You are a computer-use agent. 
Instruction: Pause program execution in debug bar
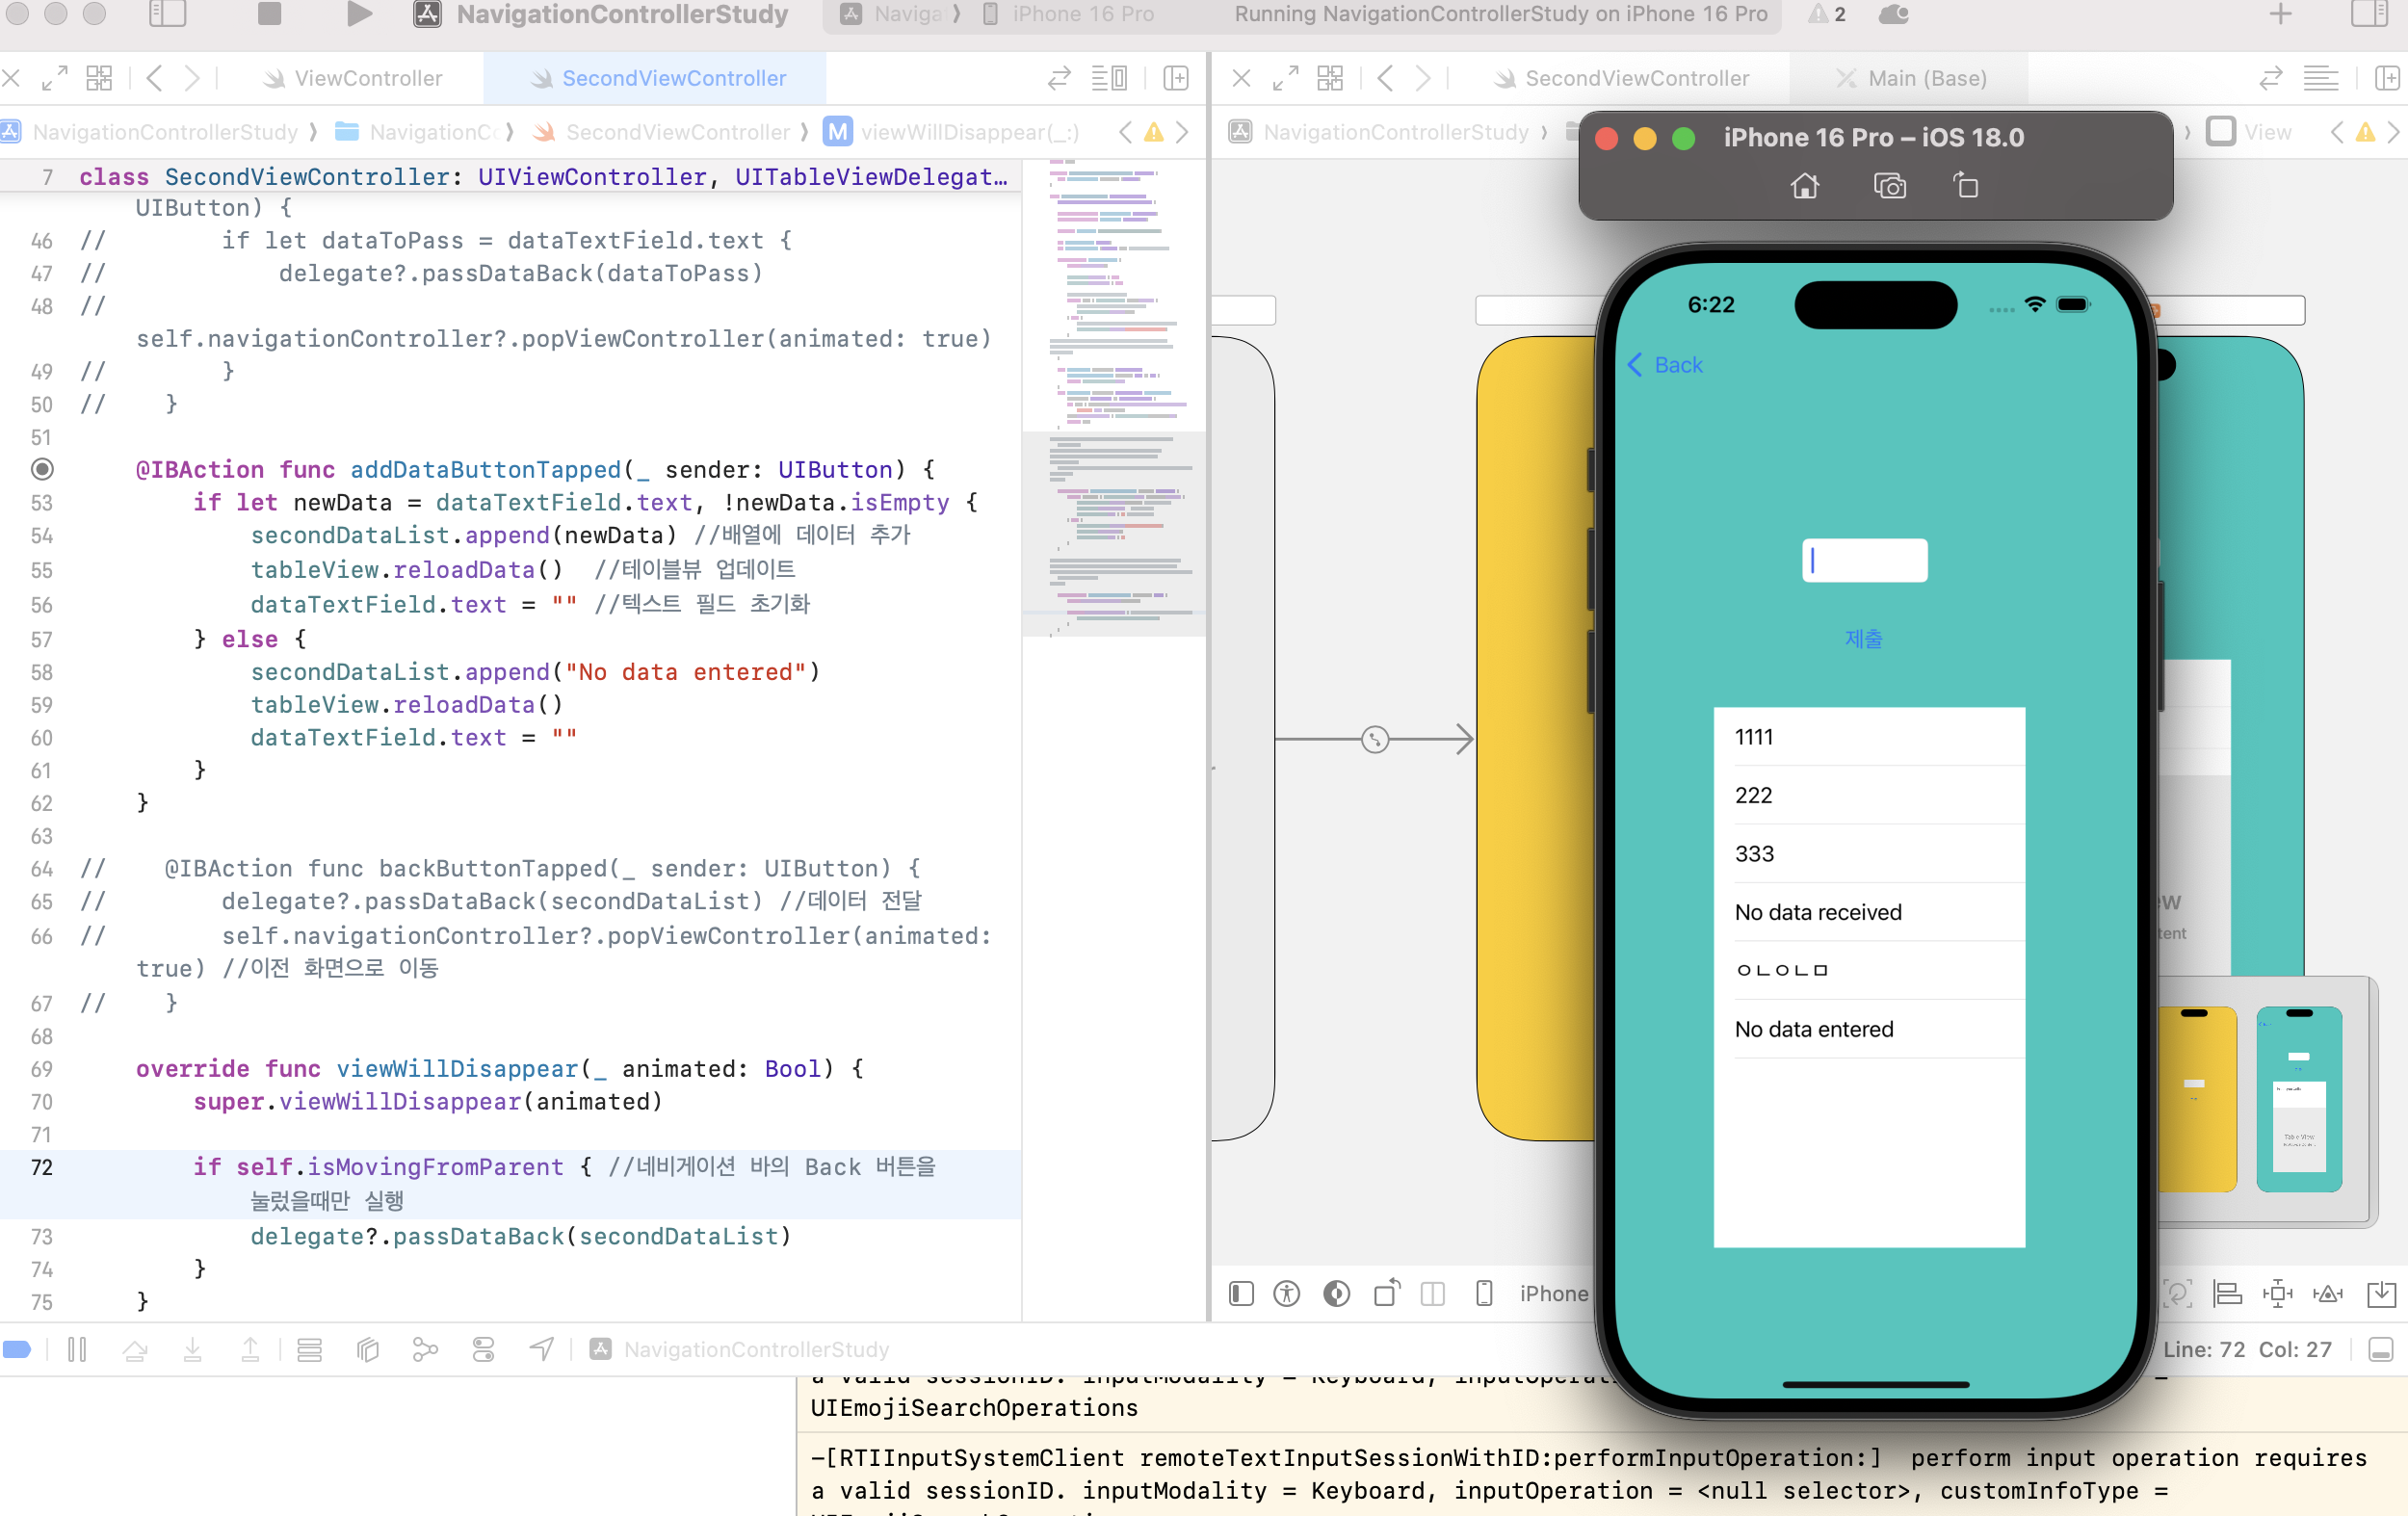(x=77, y=1349)
